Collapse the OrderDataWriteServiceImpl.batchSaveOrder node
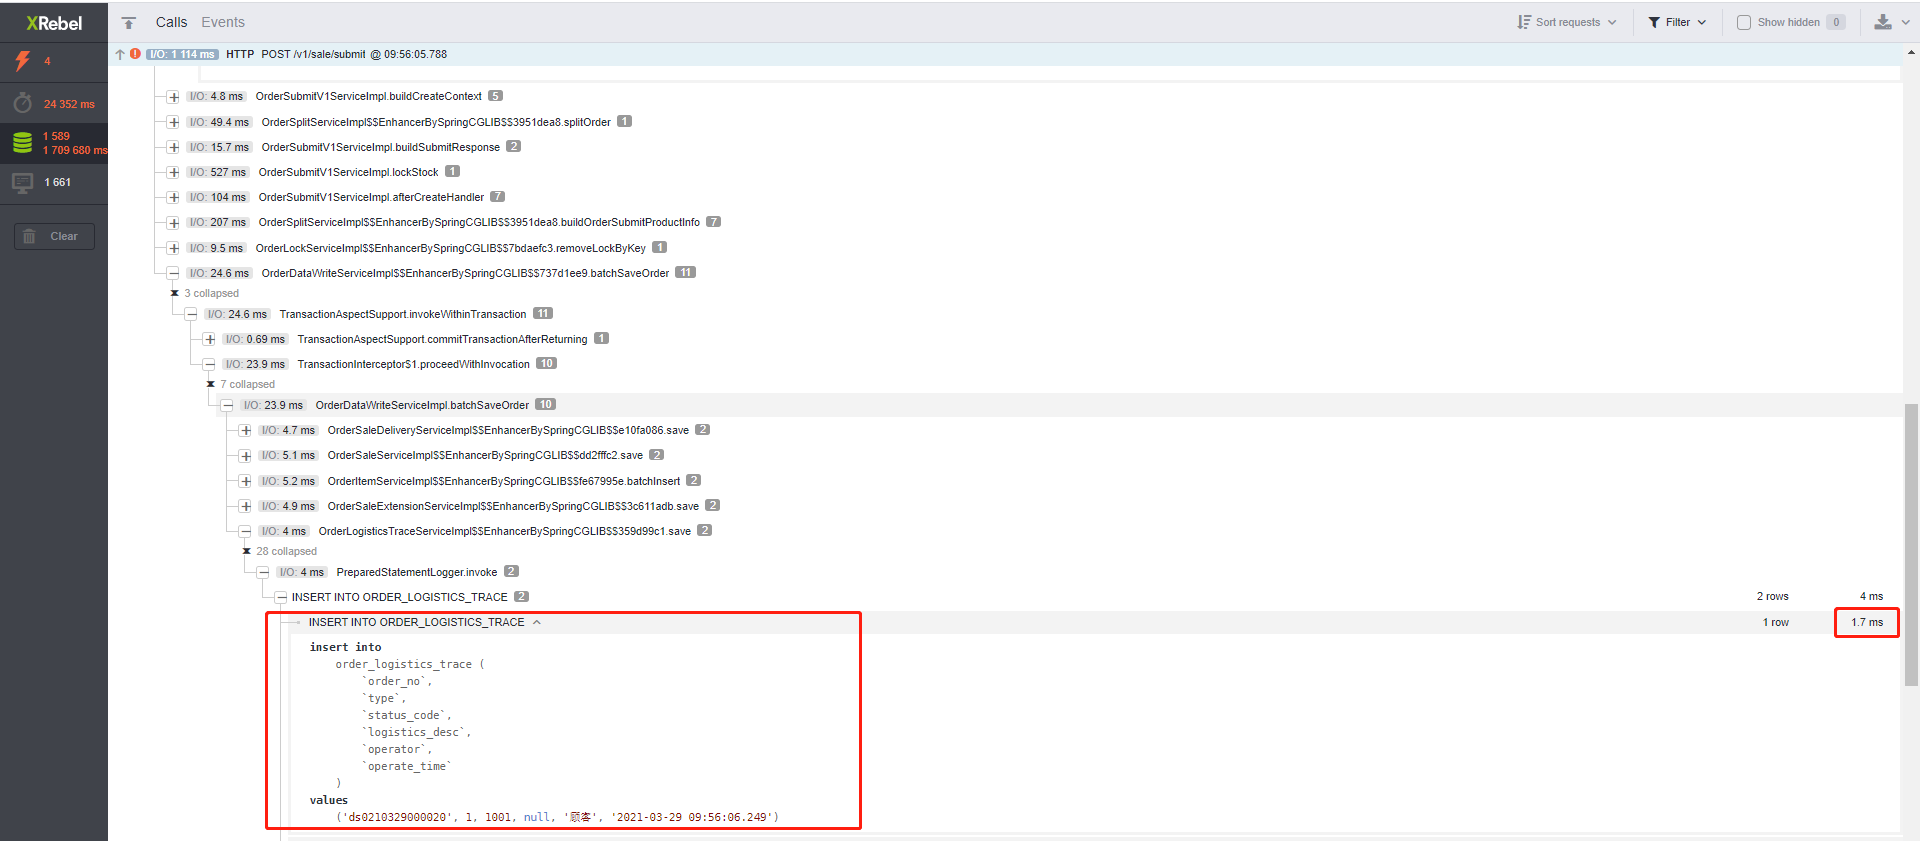Screen dimensions: 1920x841 tap(227, 405)
